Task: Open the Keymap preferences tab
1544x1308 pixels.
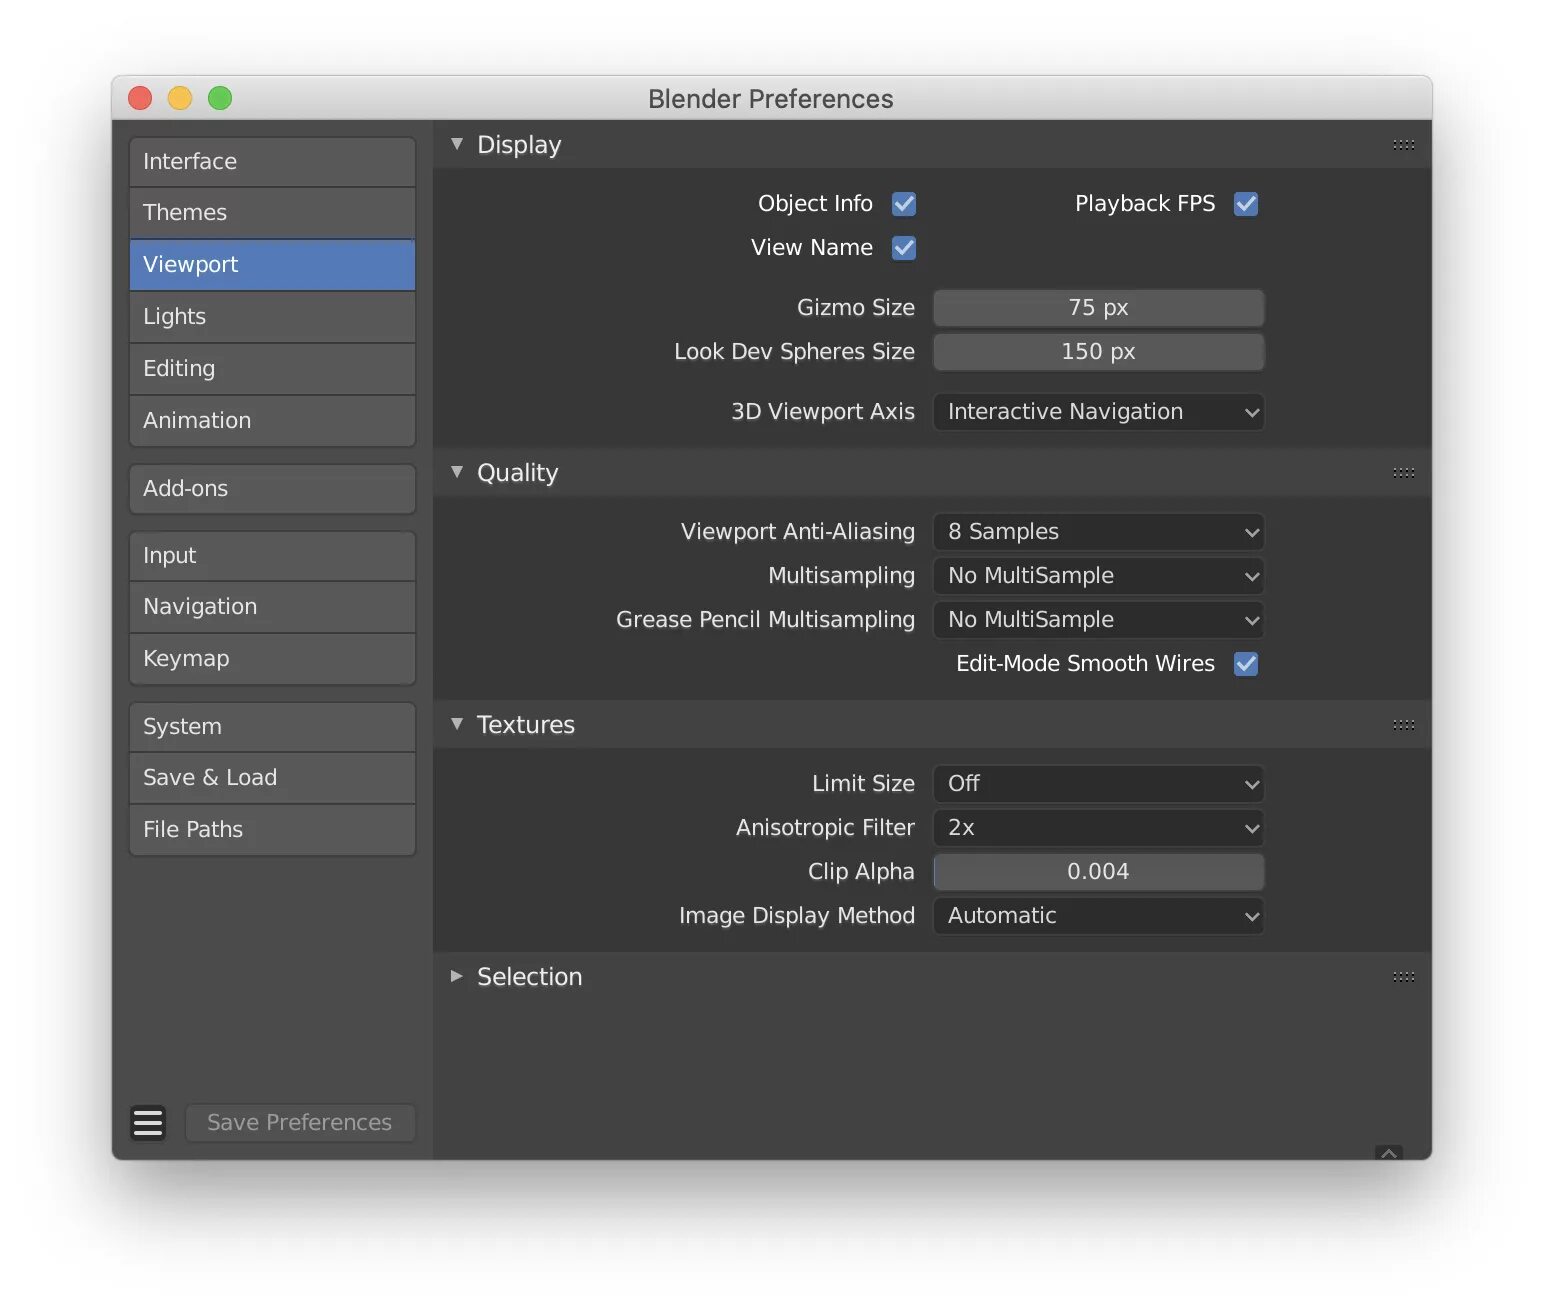Action: click(x=272, y=659)
